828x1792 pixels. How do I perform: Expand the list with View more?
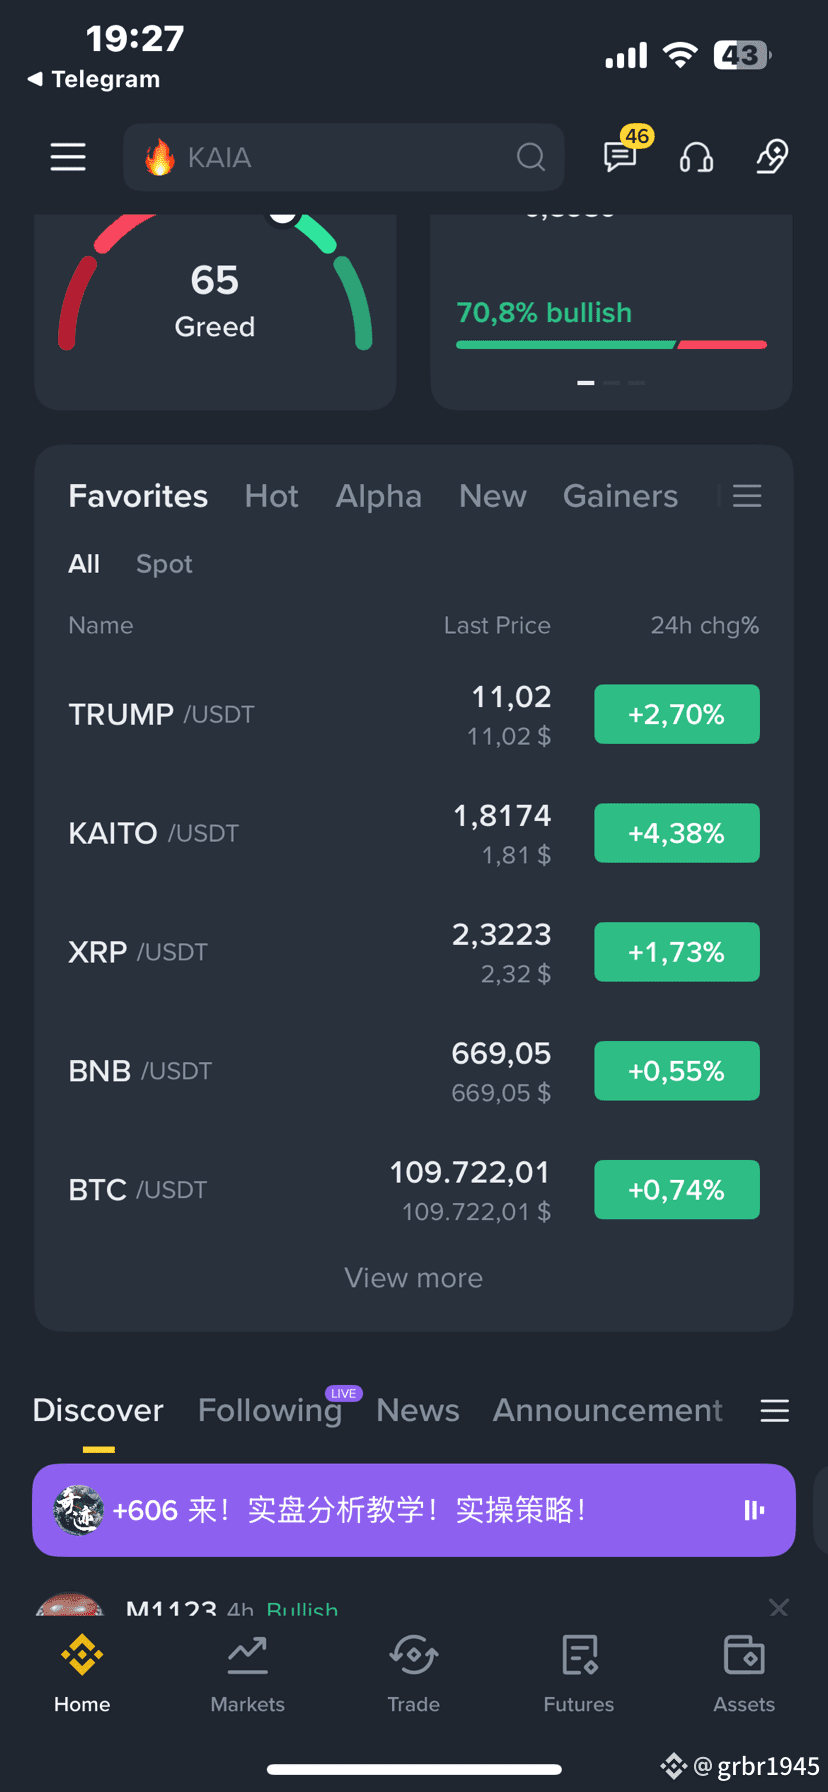pos(414,1278)
